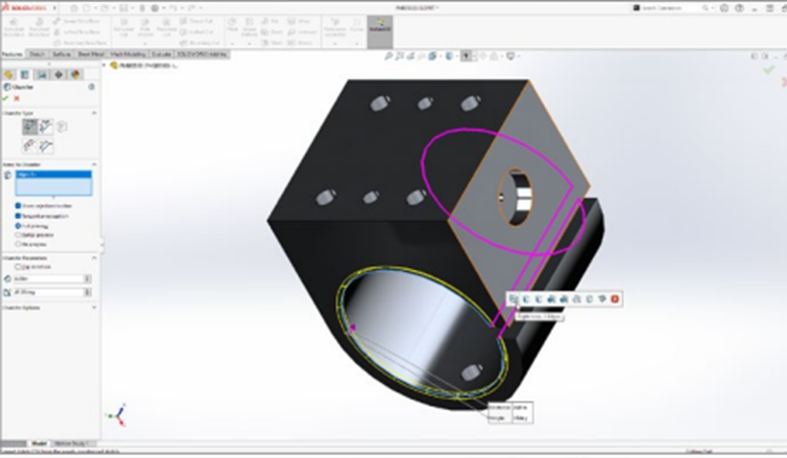Image resolution: width=787 pixels, height=458 pixels.
Task: Select the Revolved Cut tool
Action: pyautogui.click(x=167, y=28)
